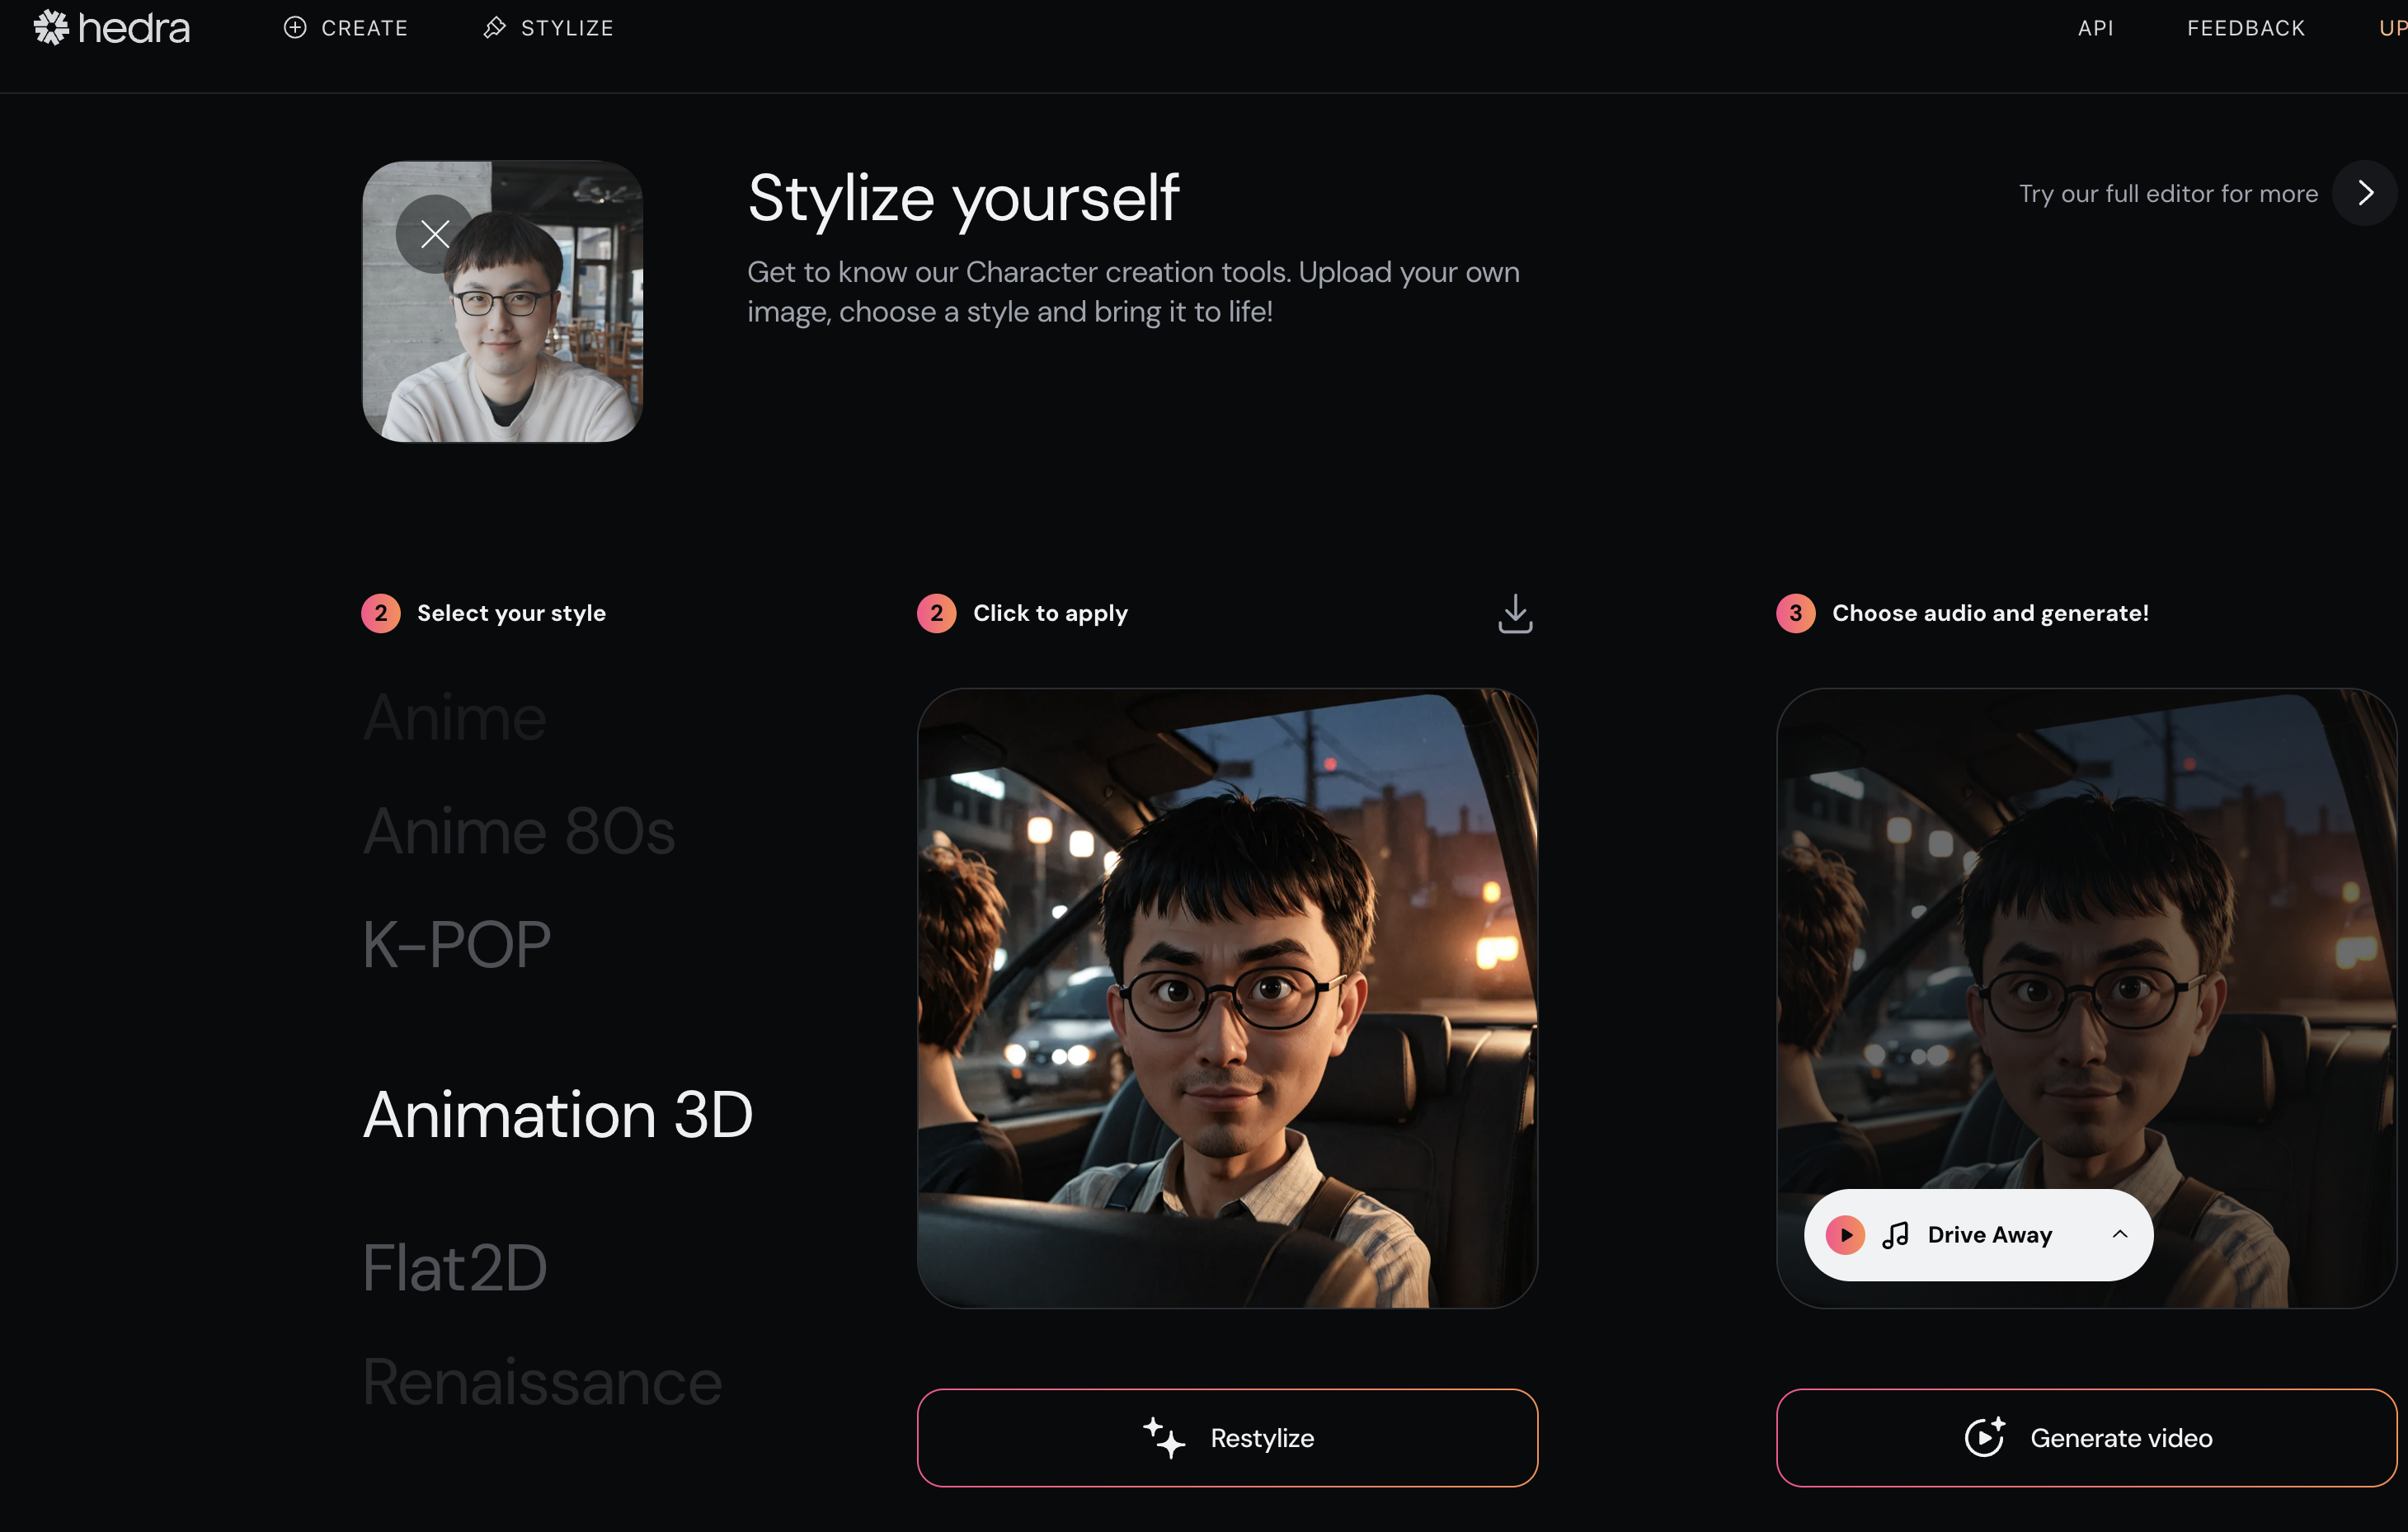Choose the Anime 80s style
2408x1532 pixels.
tap(519, 831)
